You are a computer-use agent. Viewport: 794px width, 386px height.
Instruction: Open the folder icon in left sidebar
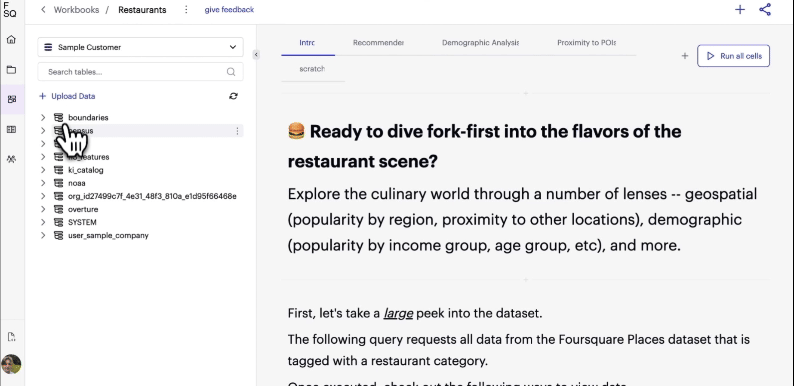[11, 69]
